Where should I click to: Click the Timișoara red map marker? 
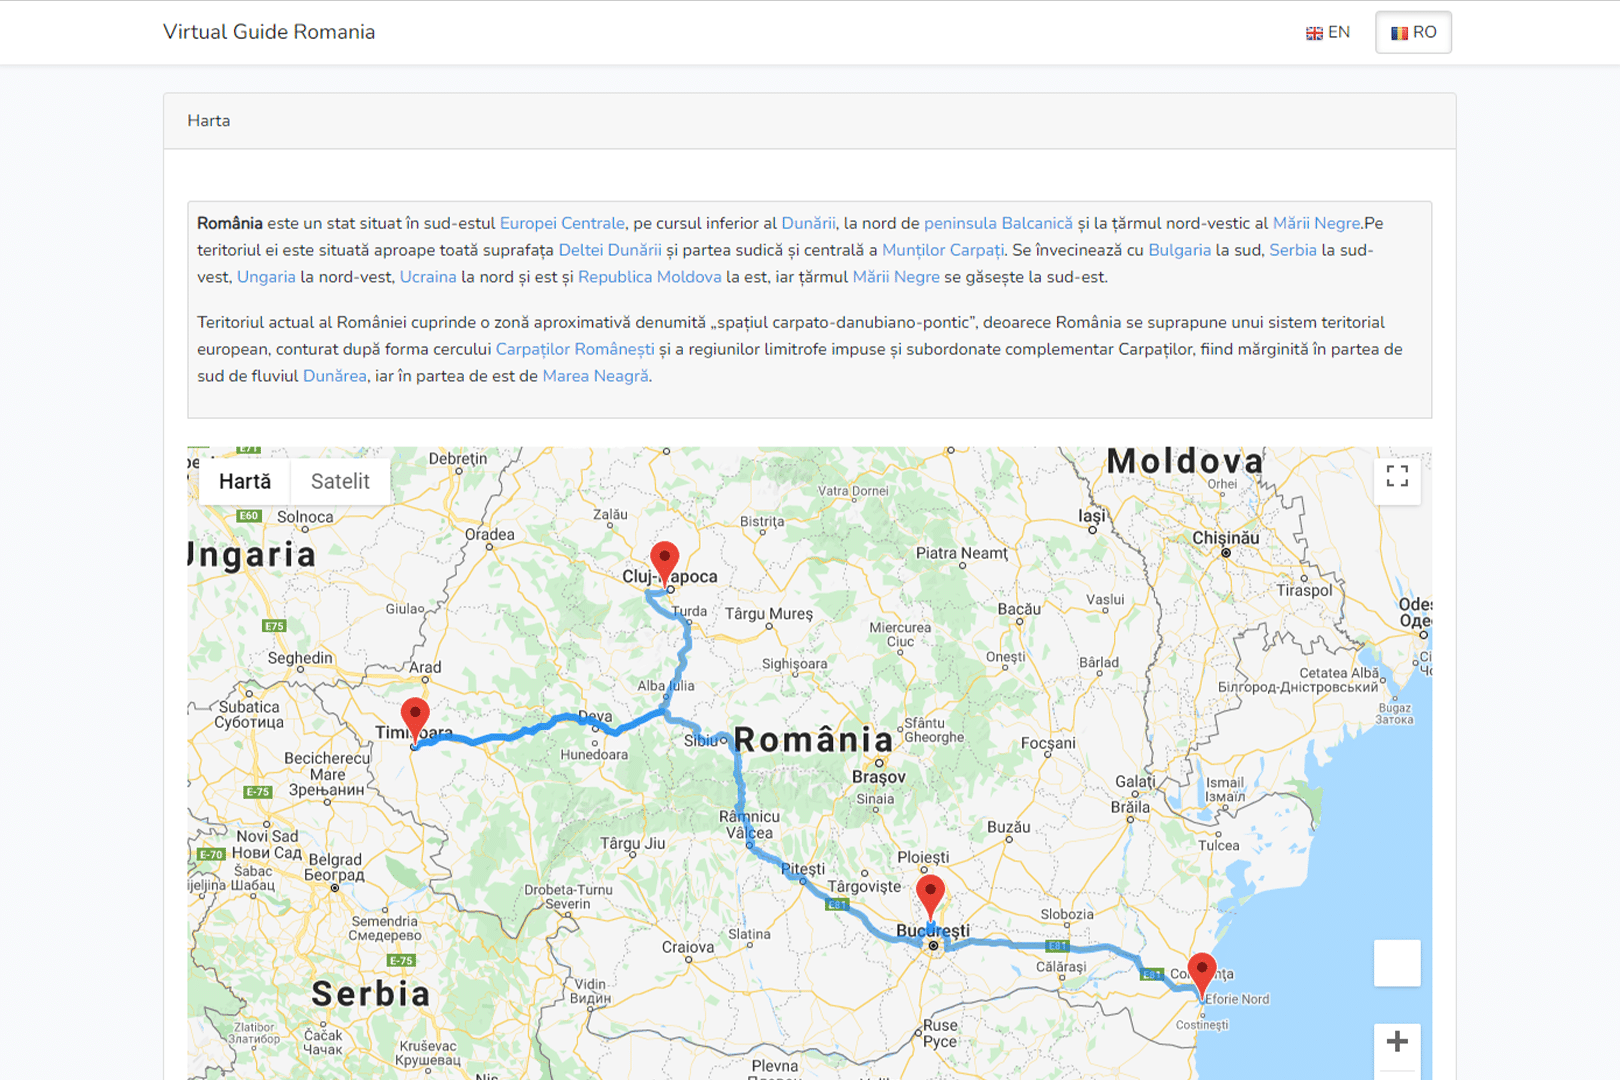coord(415,717)
